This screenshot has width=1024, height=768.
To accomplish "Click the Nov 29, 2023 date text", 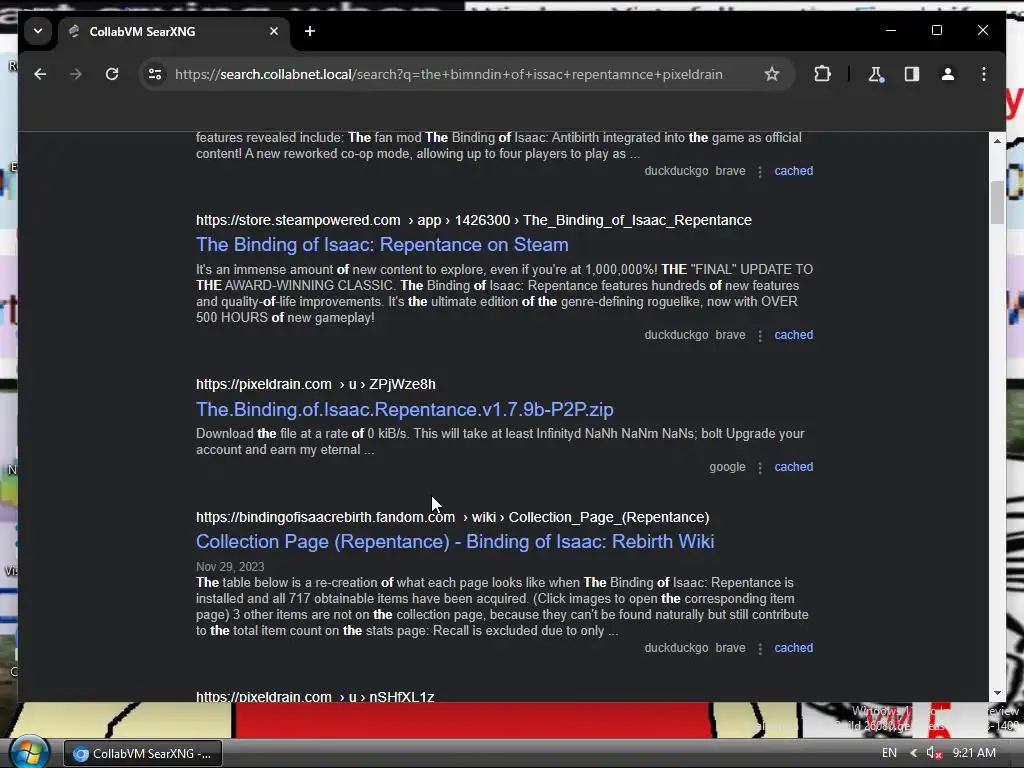I will [x=230, y=567].
